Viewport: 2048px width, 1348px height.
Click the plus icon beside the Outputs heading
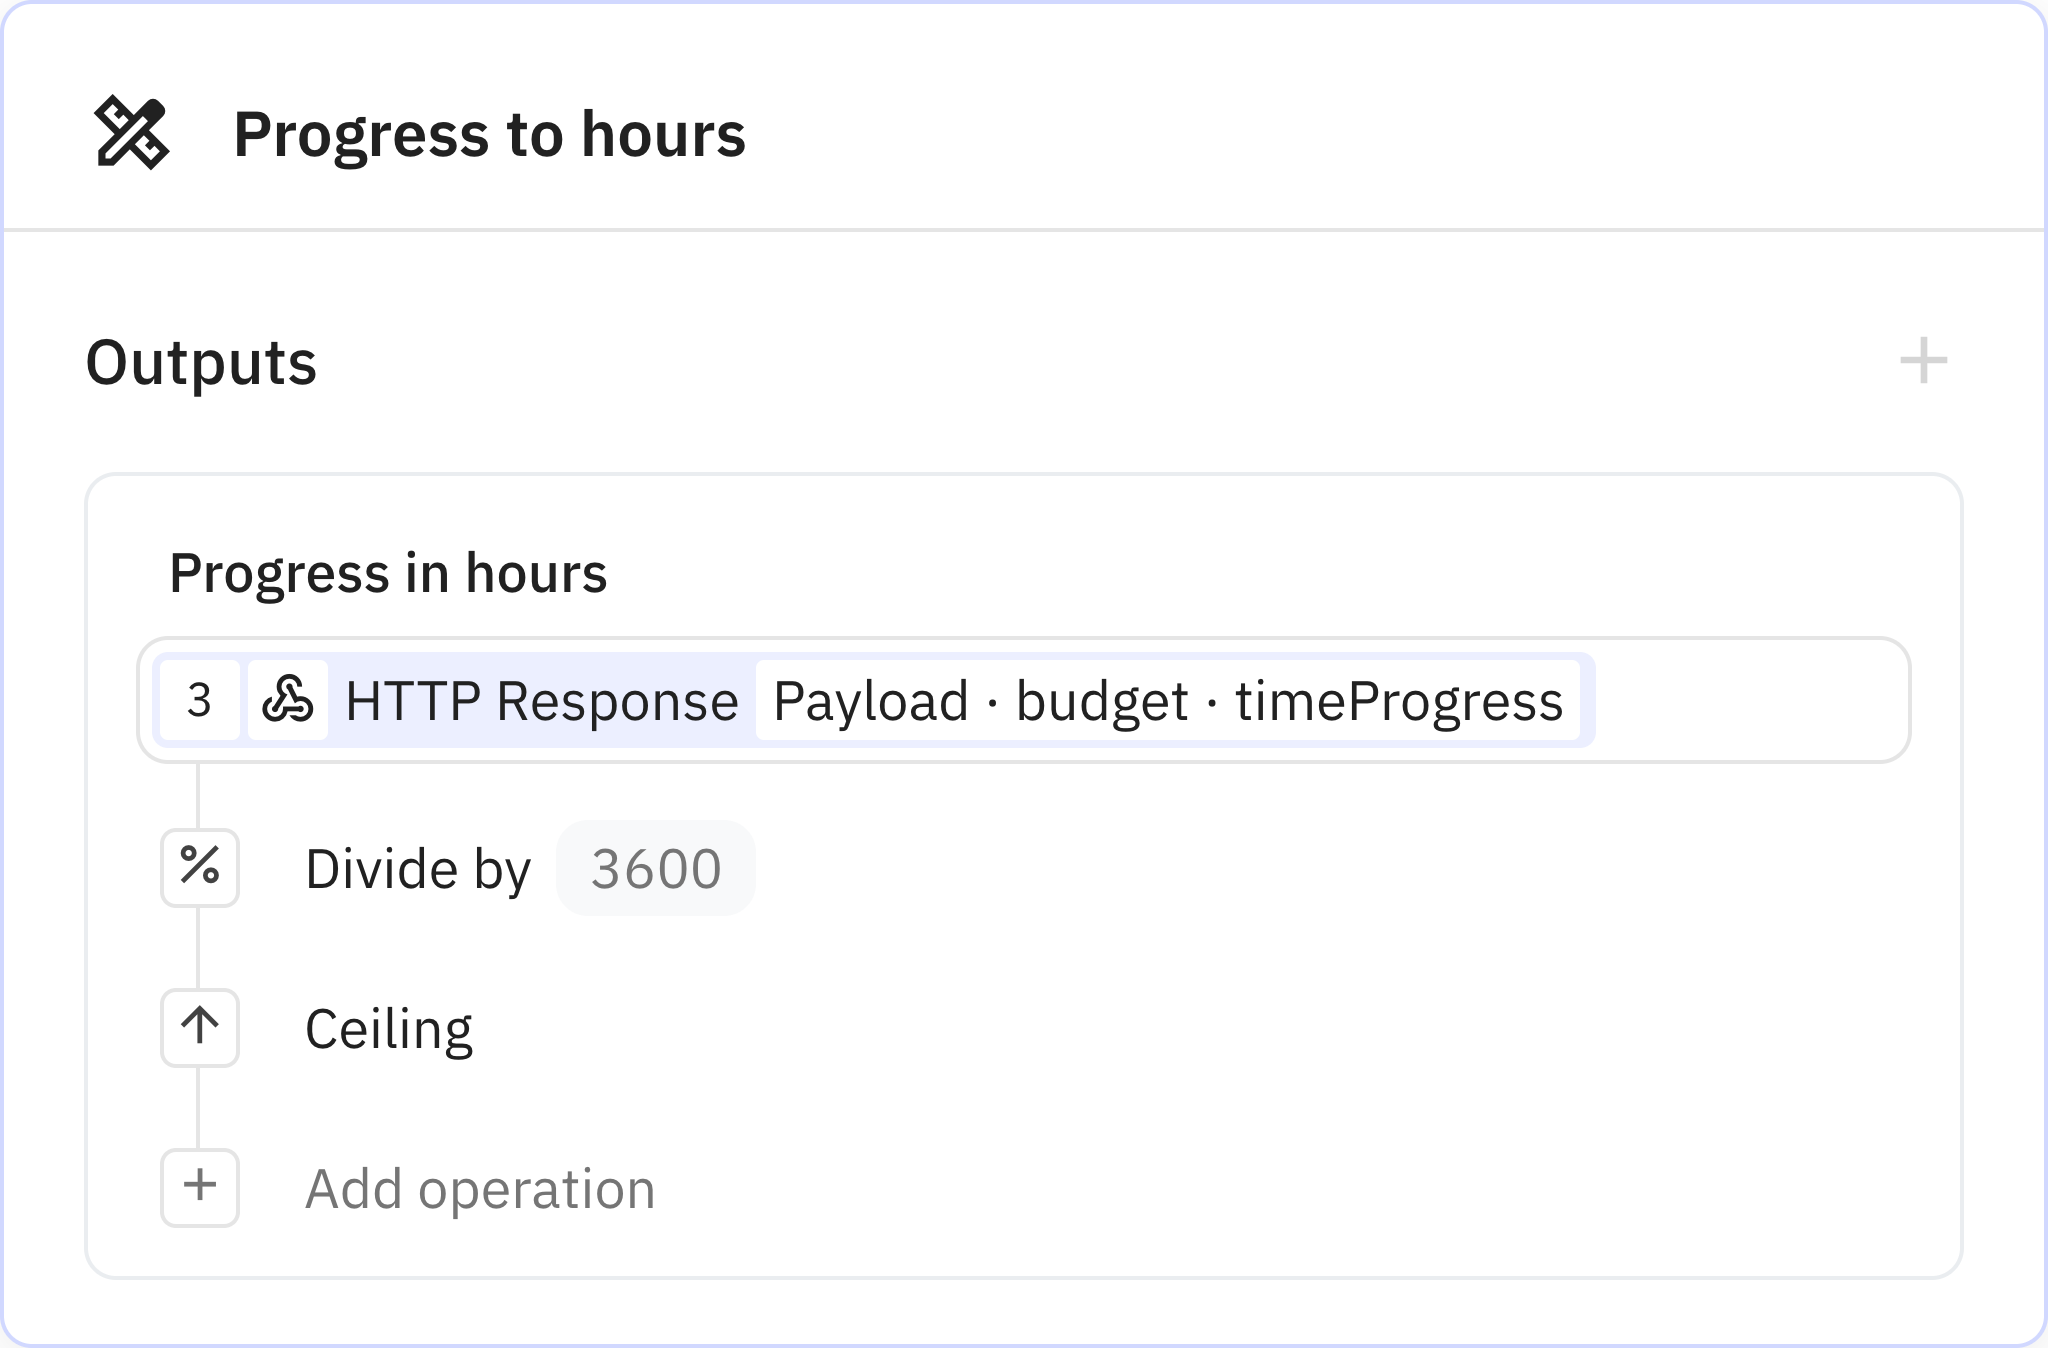tap(1924, 364)
